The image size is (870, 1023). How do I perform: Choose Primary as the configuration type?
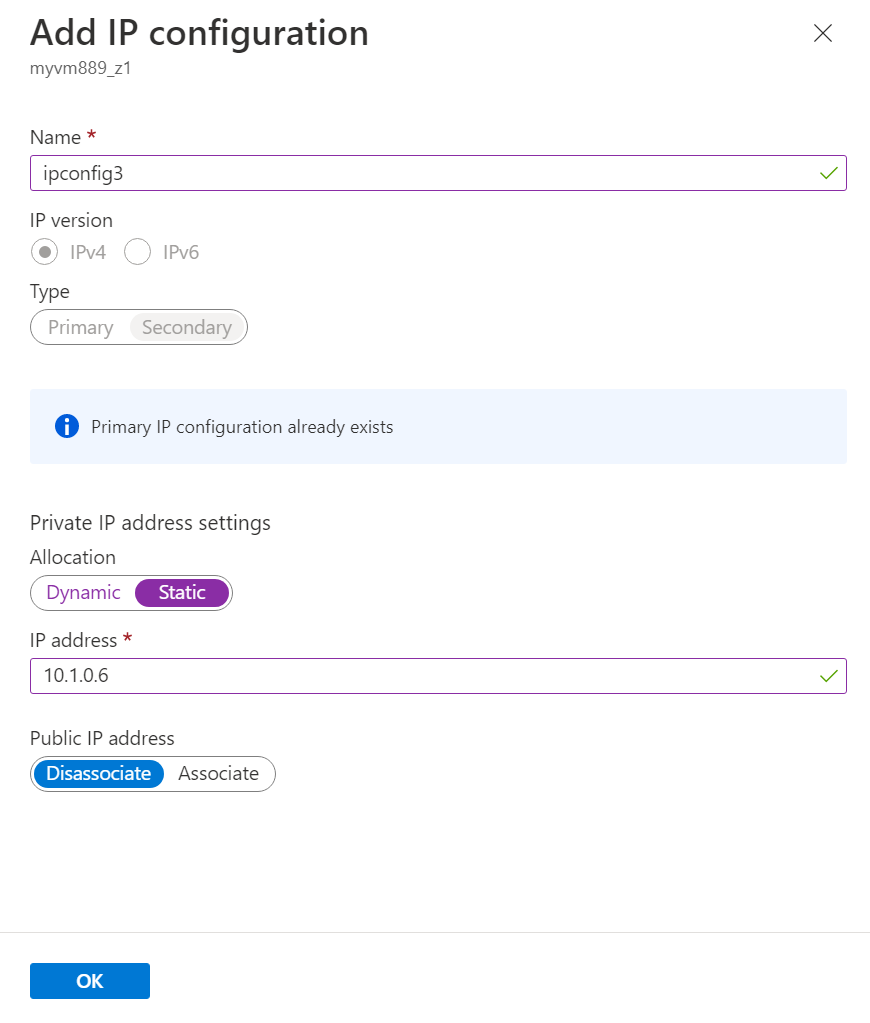point(80,327)
